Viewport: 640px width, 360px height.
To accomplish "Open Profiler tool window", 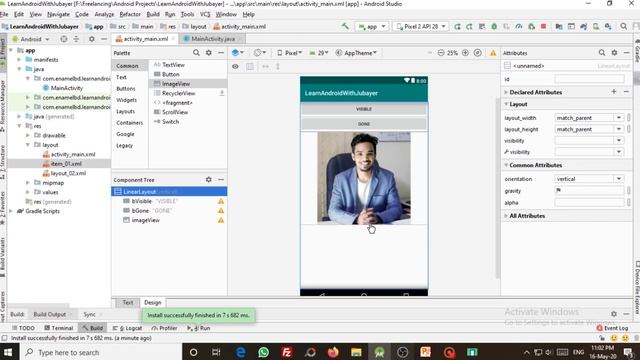I will [x=164, y=328].
